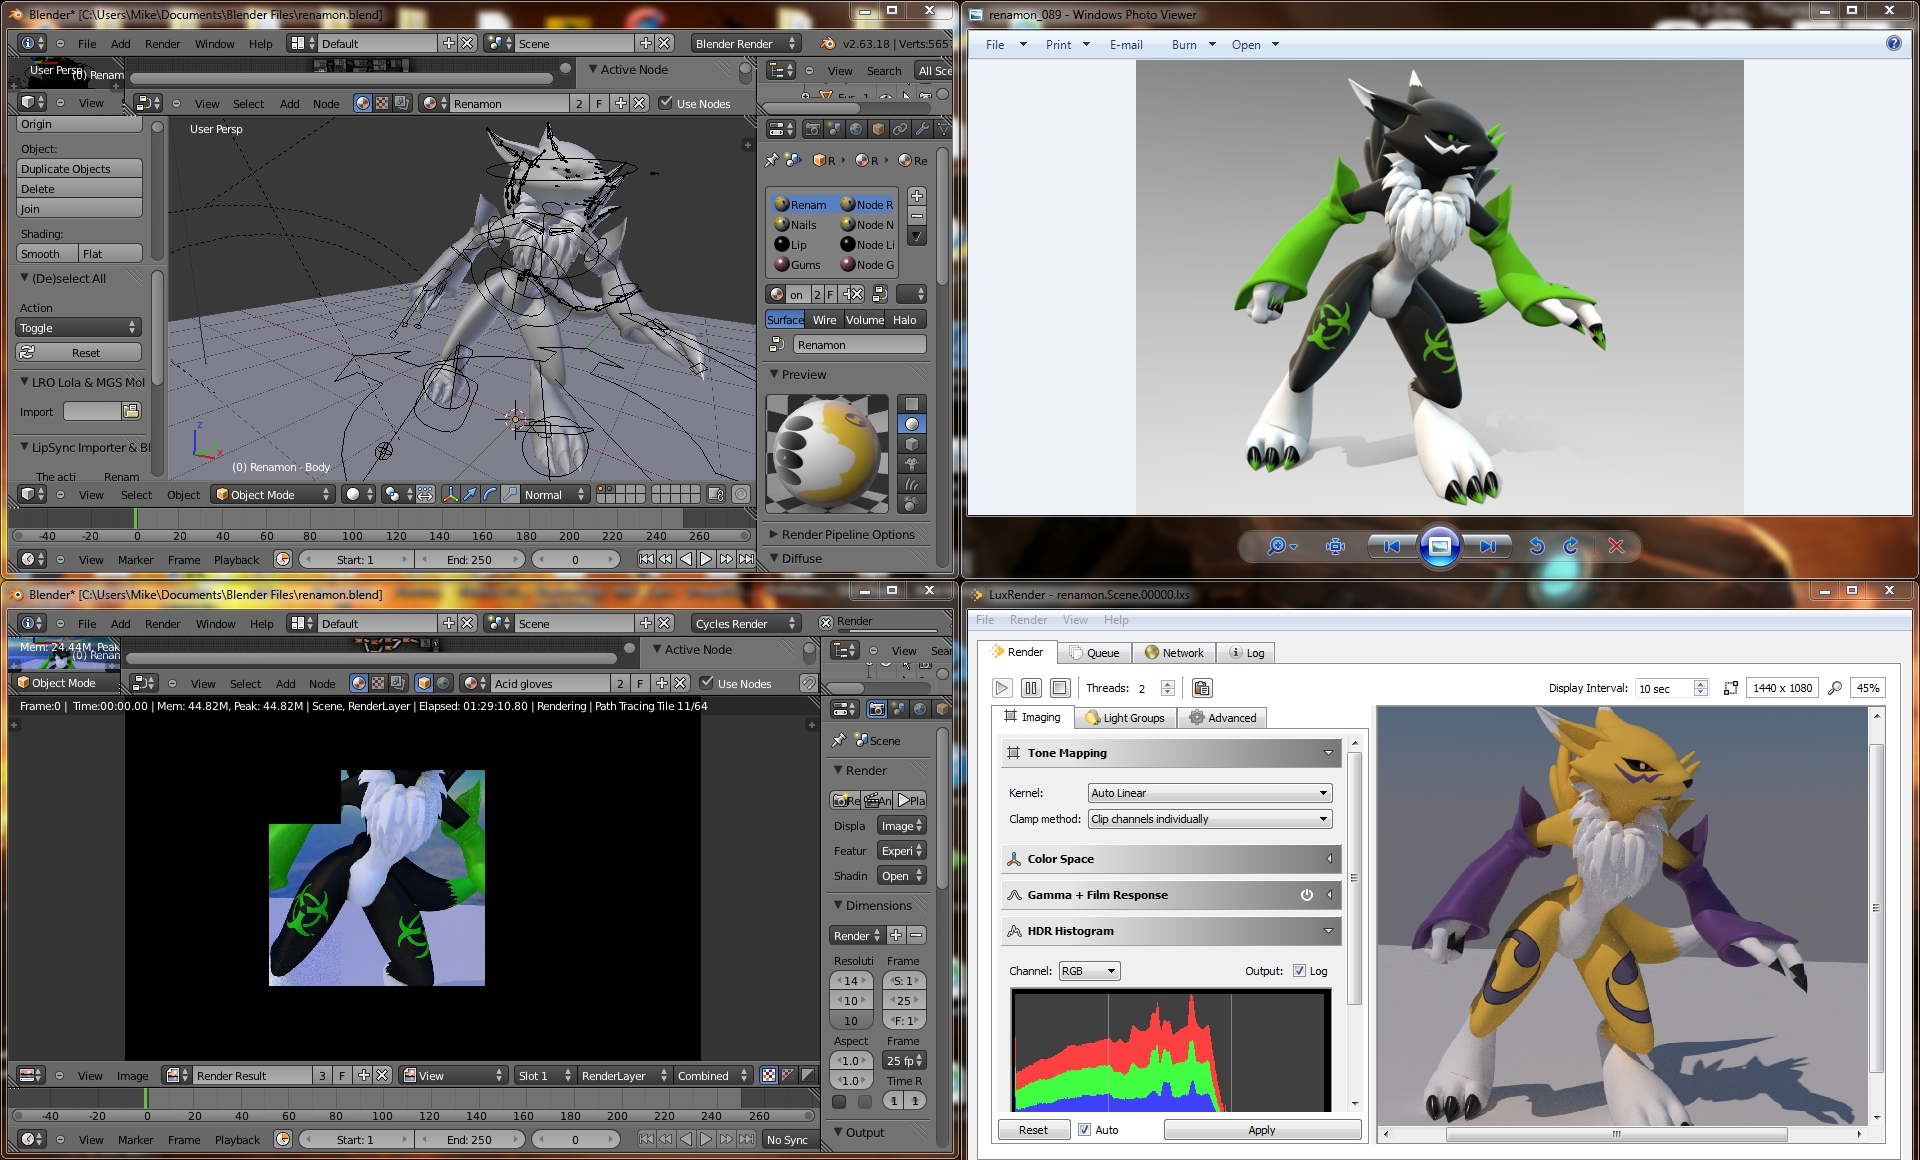Open World properties tab in top Blender
Image resolution: width=1920 pixels, height=1160 pixels.
click(856, 129)
